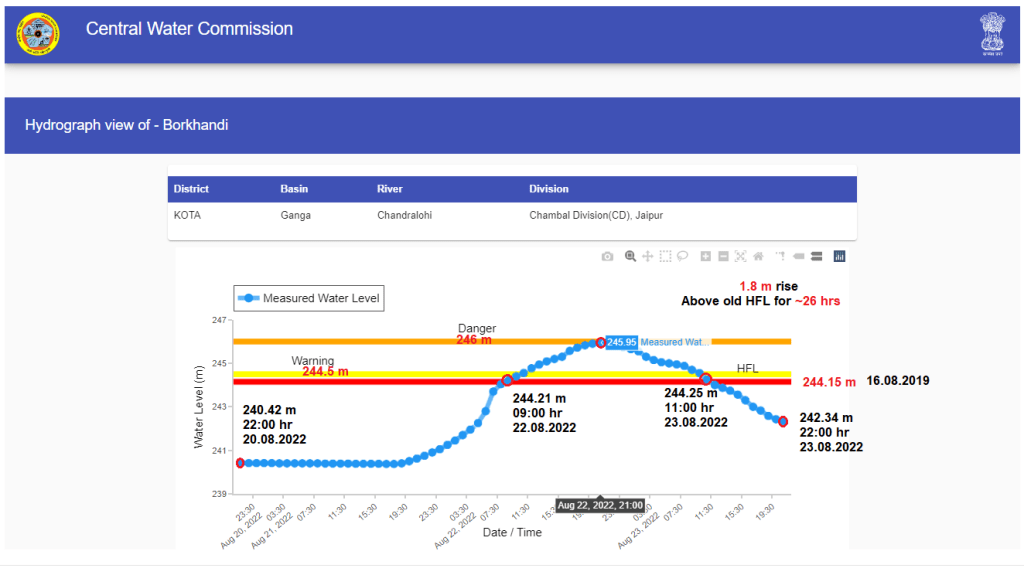1024x575 pixels.
Task: Click the Zoom Out minus icon
Action: point(723,257)
